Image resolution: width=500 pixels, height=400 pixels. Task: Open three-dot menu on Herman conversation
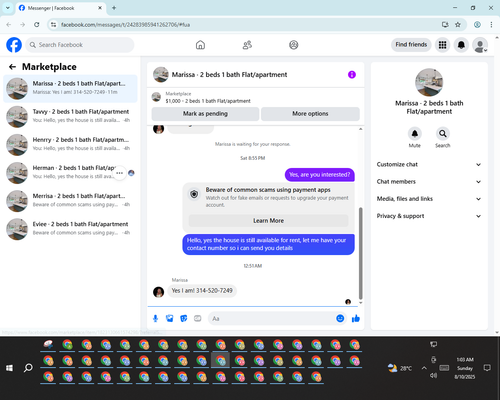(120, 173)
